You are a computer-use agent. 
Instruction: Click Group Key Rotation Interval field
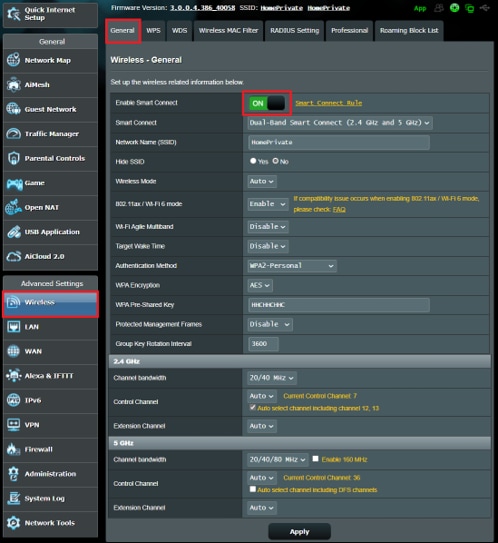[263, 344]
